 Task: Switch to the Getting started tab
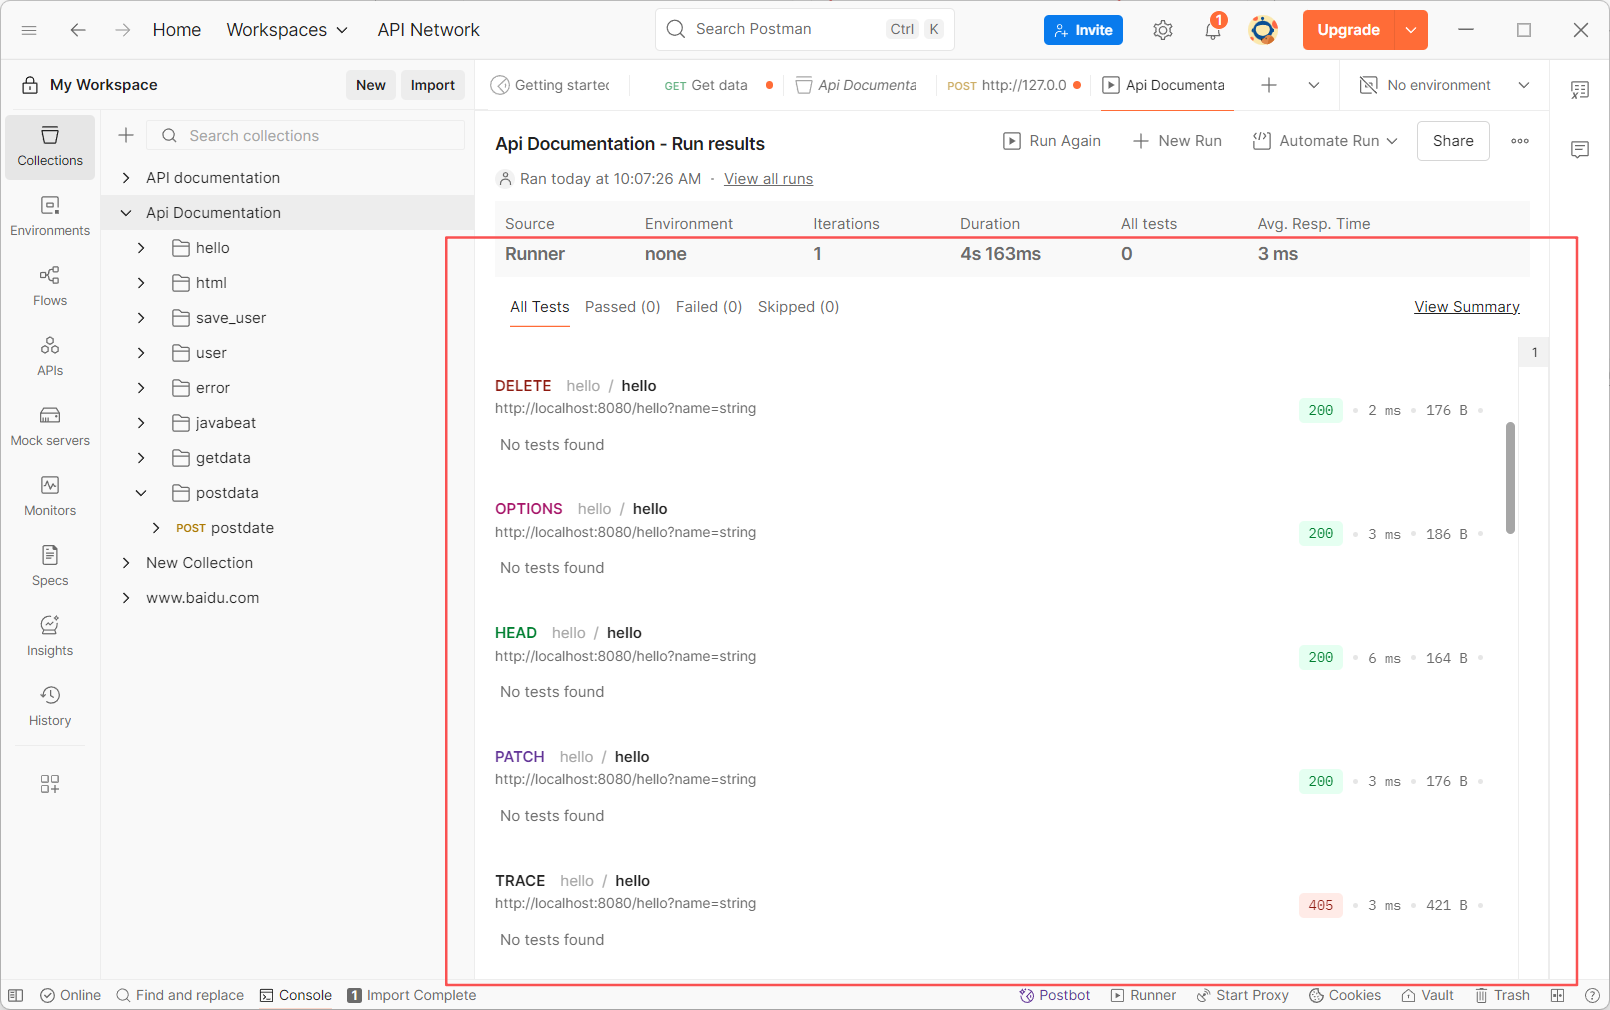pos(552,85)
